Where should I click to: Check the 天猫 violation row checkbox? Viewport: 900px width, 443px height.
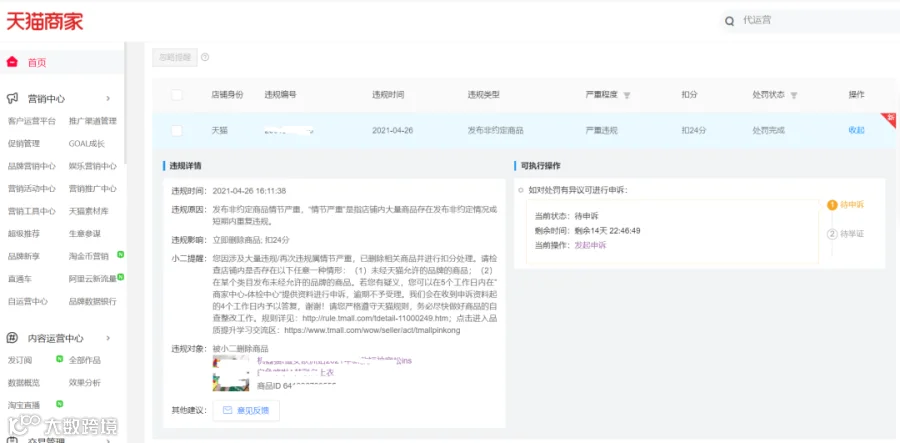coord(177,131)
